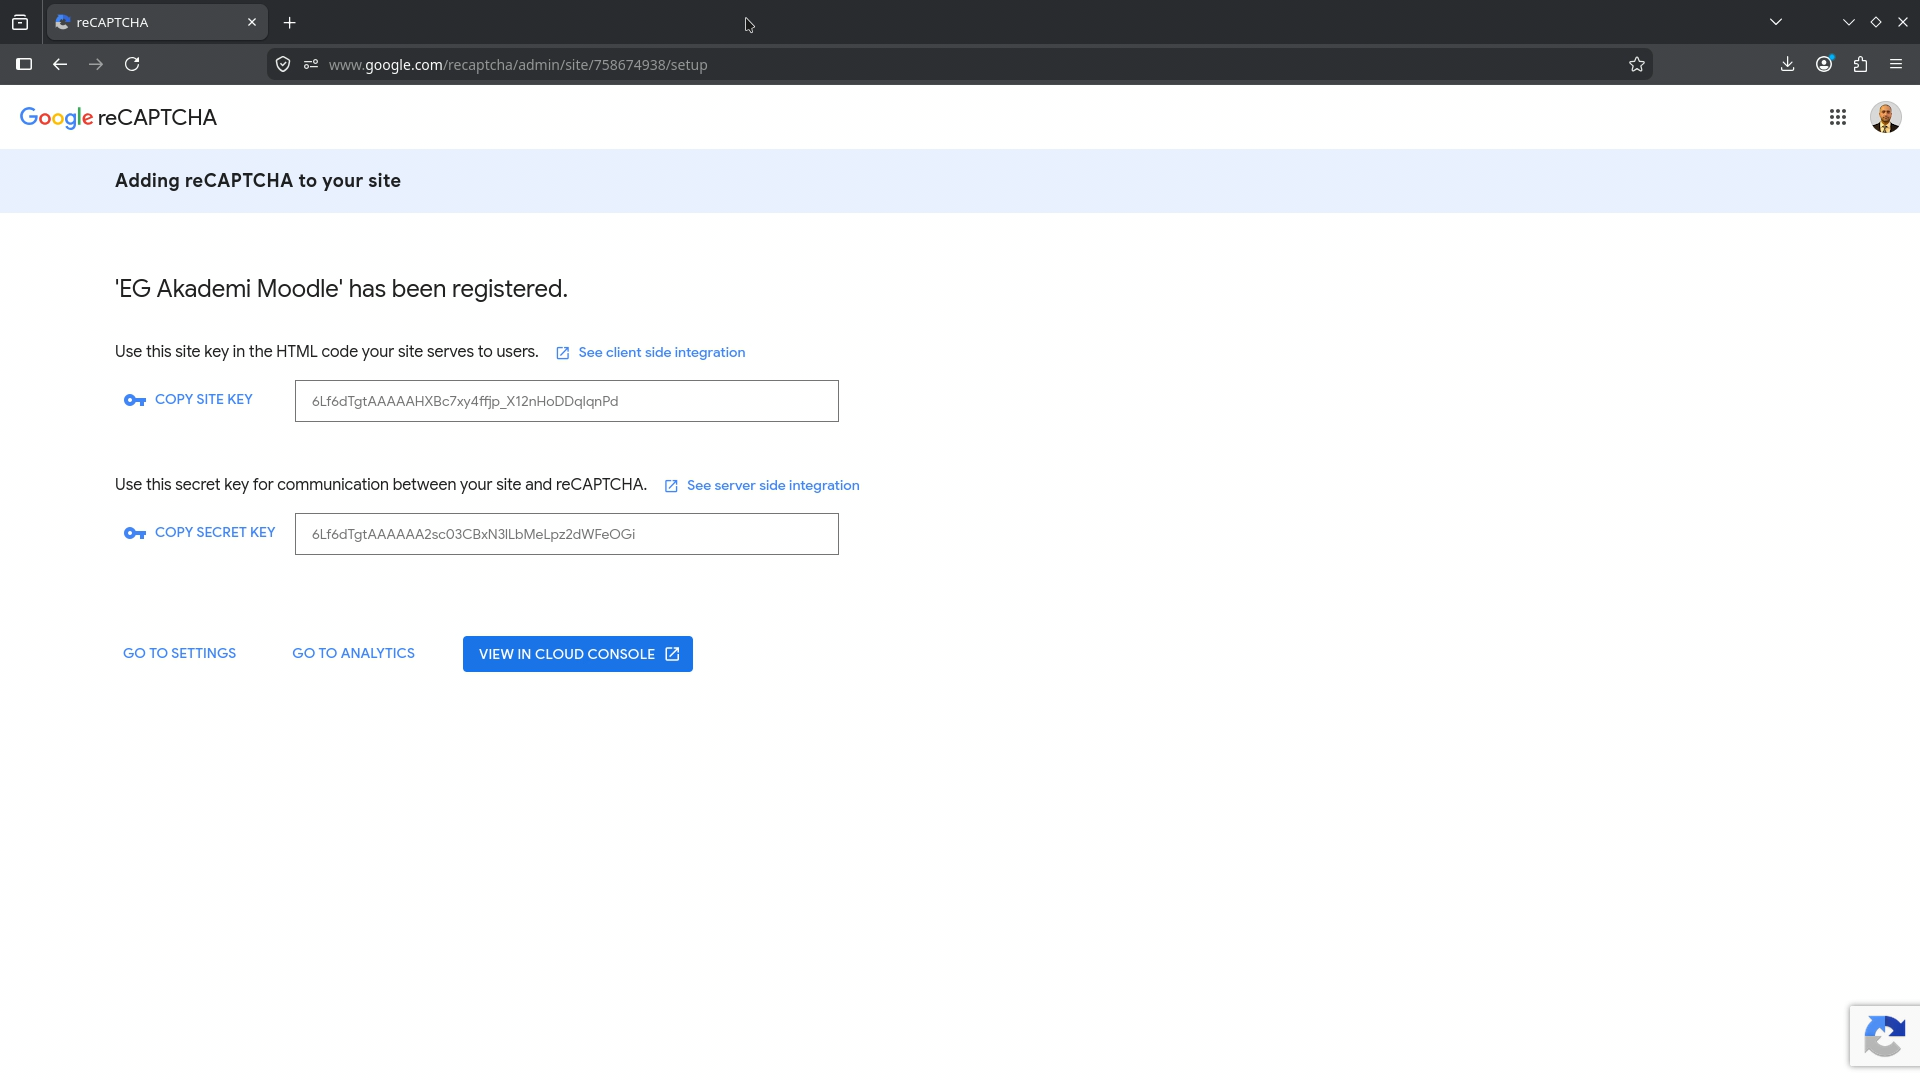Click the COPY SITE KEY button

click(x=188, y=400)
